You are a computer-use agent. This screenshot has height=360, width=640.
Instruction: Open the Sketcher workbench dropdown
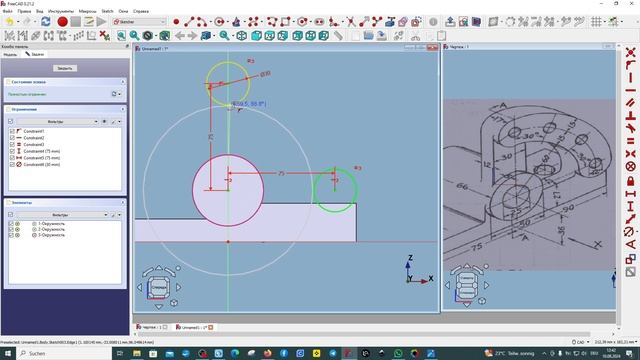point(139,22)
